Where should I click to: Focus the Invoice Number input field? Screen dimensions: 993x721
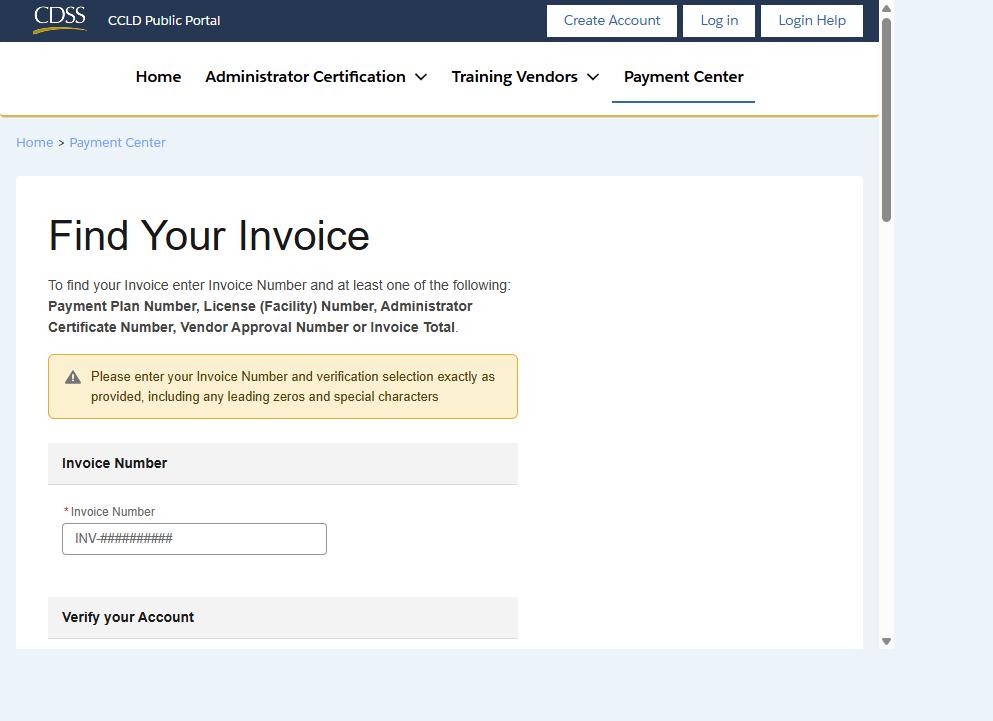[194, 539]
